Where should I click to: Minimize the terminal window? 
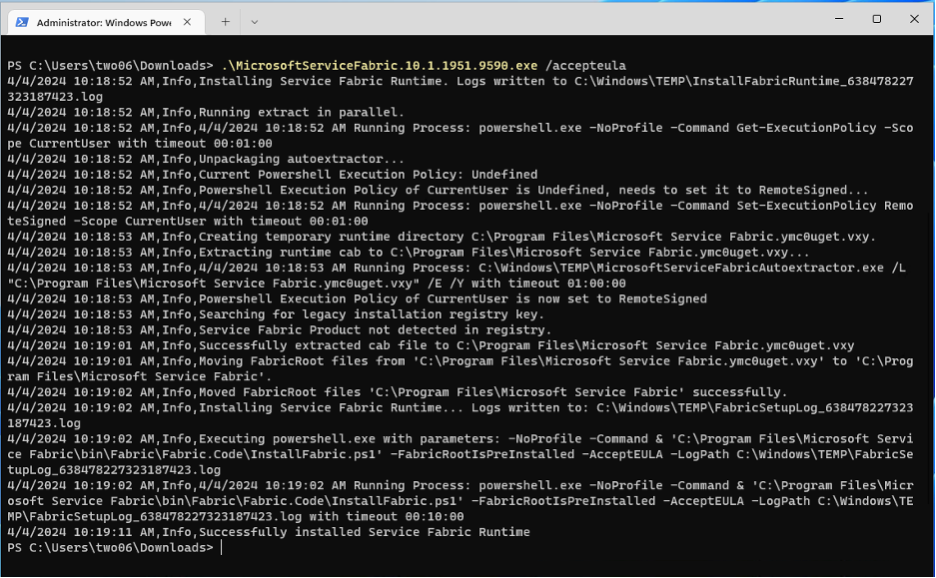[x=839, y=19]
